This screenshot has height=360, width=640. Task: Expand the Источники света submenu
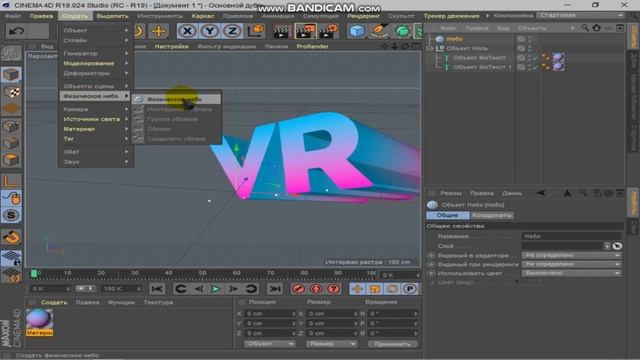tap(96, 119)
